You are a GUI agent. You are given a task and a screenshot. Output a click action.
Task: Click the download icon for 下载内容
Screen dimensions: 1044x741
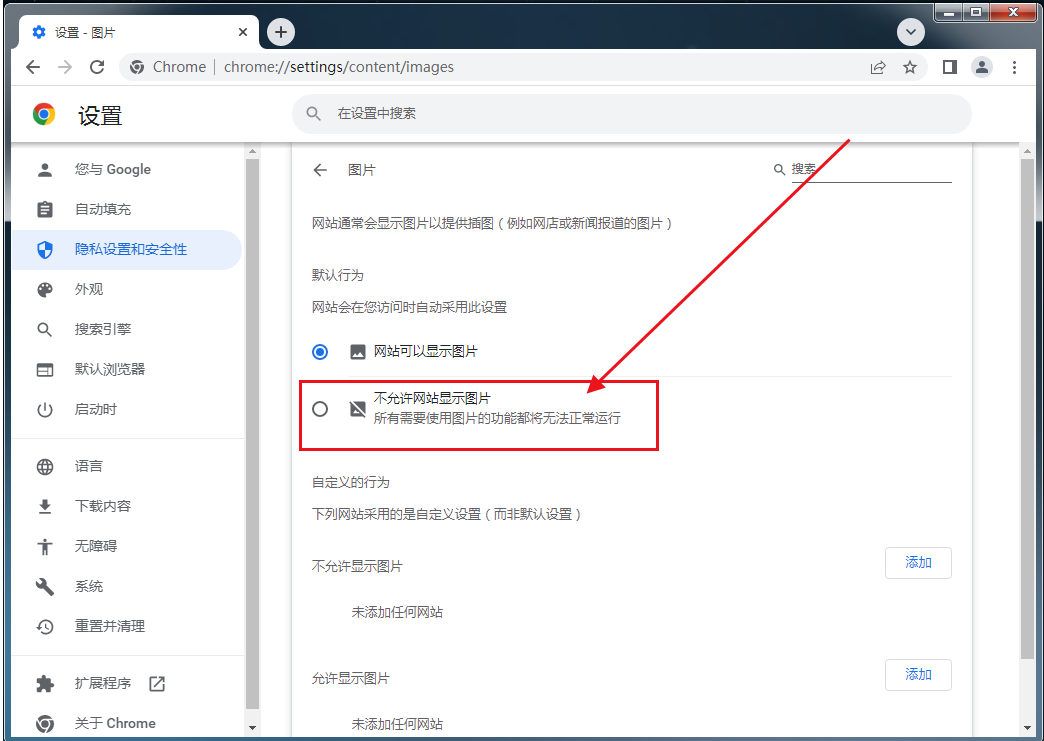click(x=45, y=507)
